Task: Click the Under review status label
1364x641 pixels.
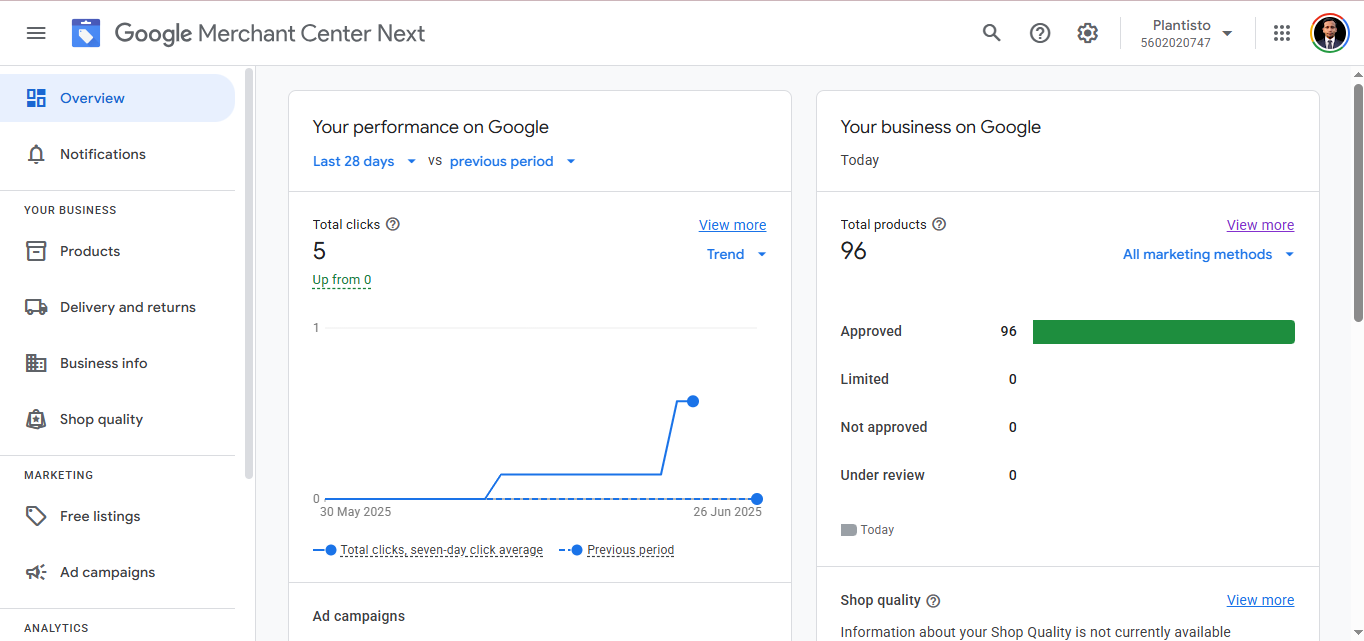Action: [883, 475]
